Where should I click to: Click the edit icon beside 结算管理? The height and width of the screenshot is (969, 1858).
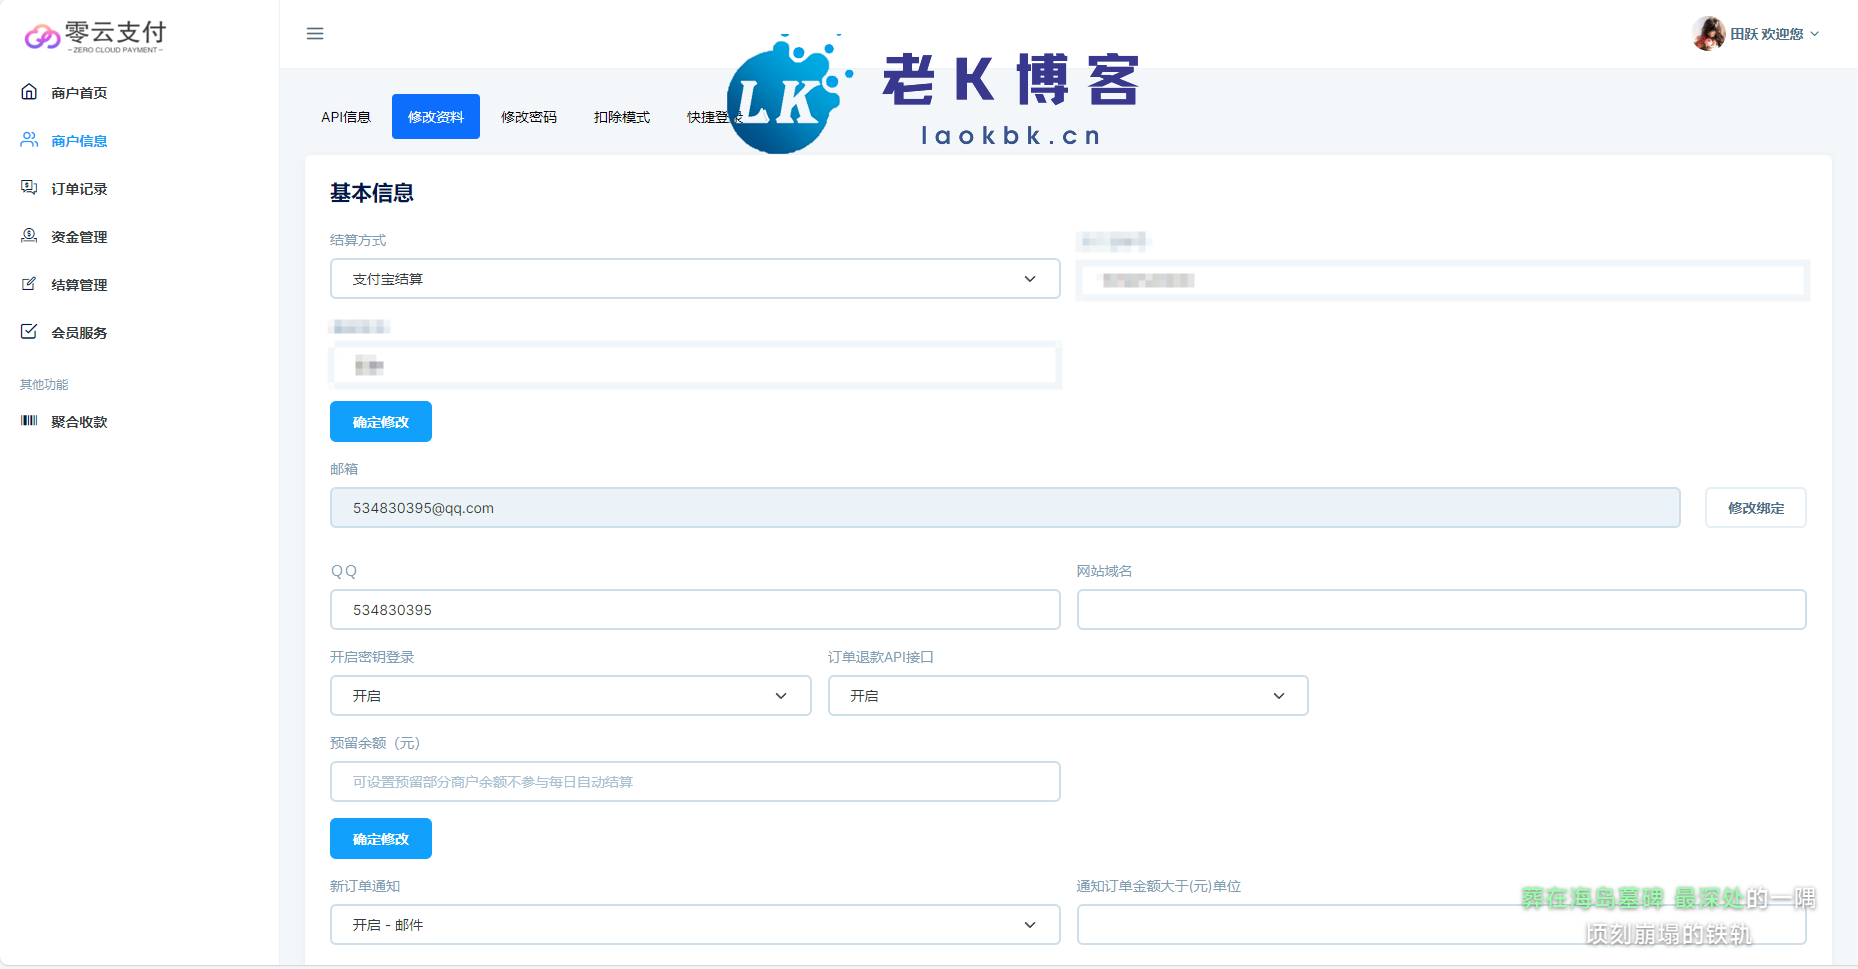click(29, 284)
